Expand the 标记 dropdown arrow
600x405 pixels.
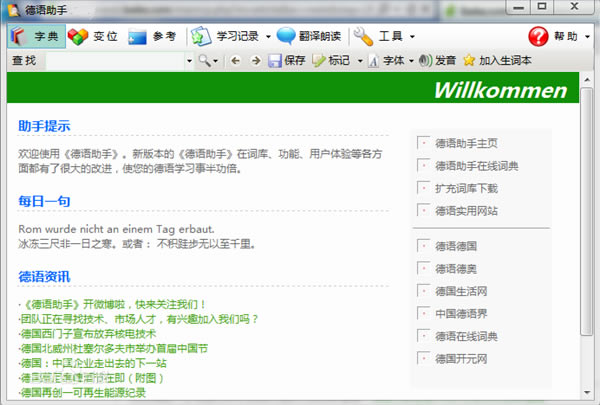[x=360, y=61]
